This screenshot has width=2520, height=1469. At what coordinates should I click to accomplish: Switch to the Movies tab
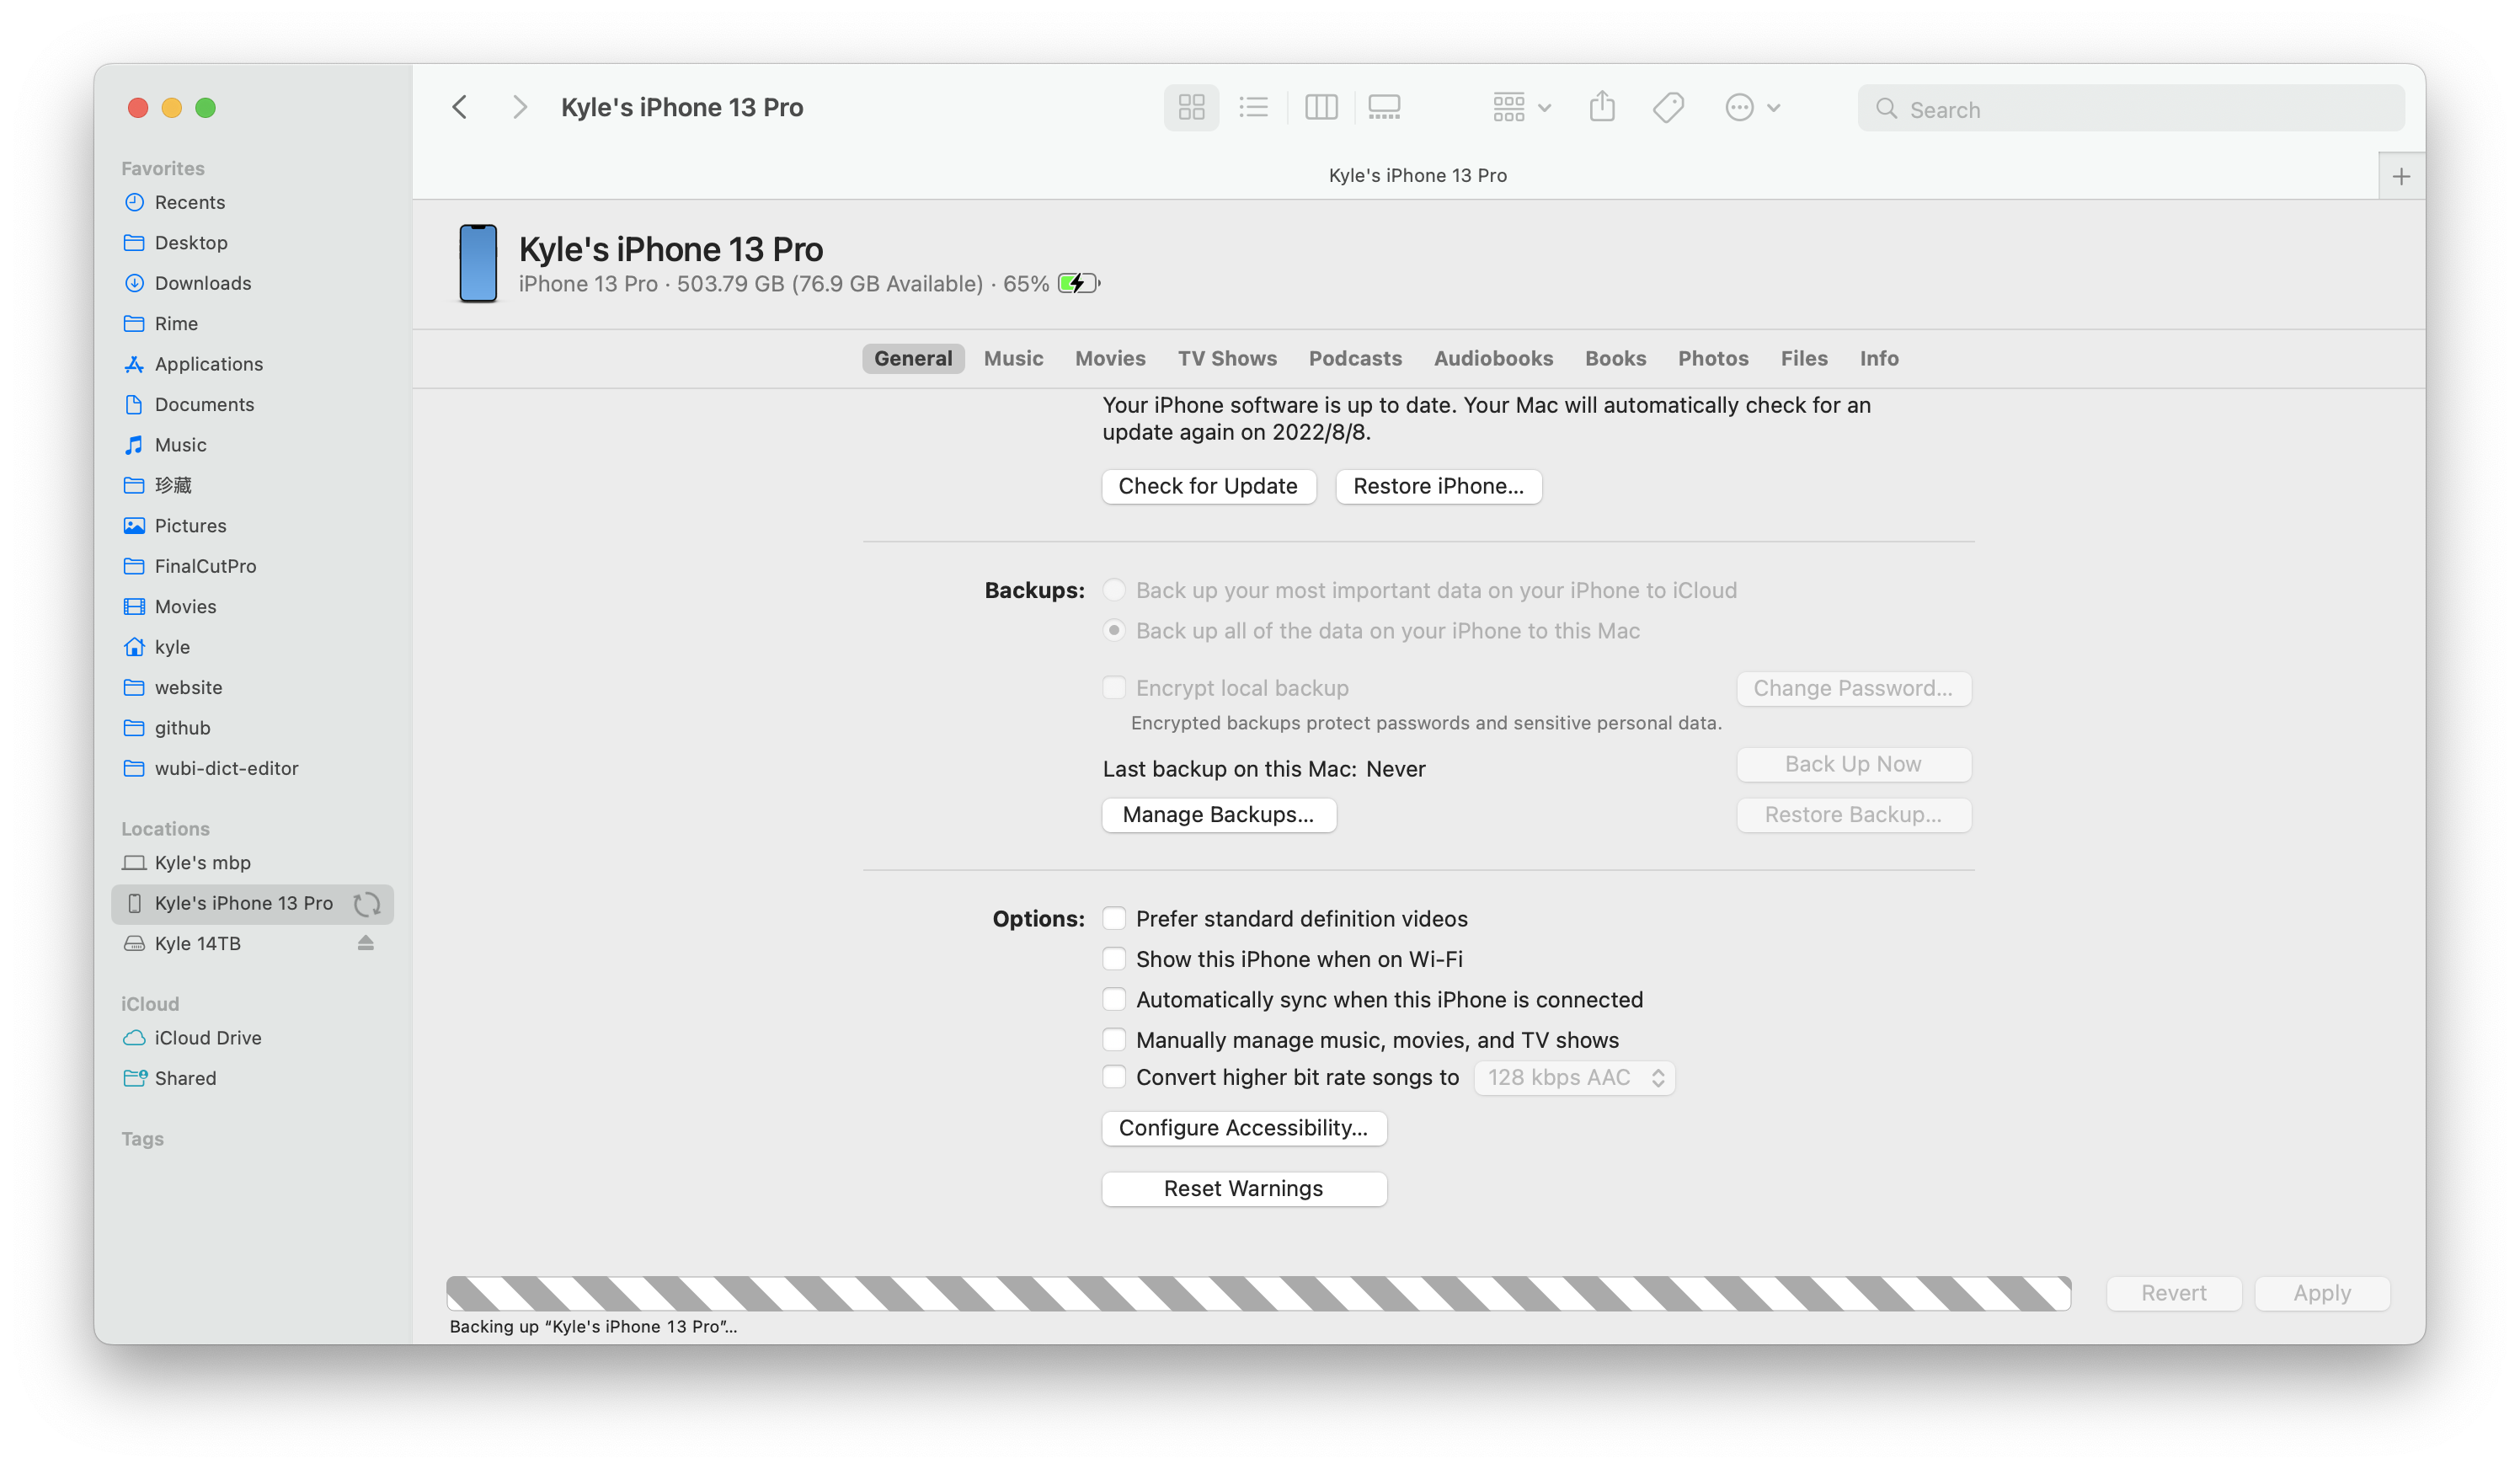[x=1110, y=358]
